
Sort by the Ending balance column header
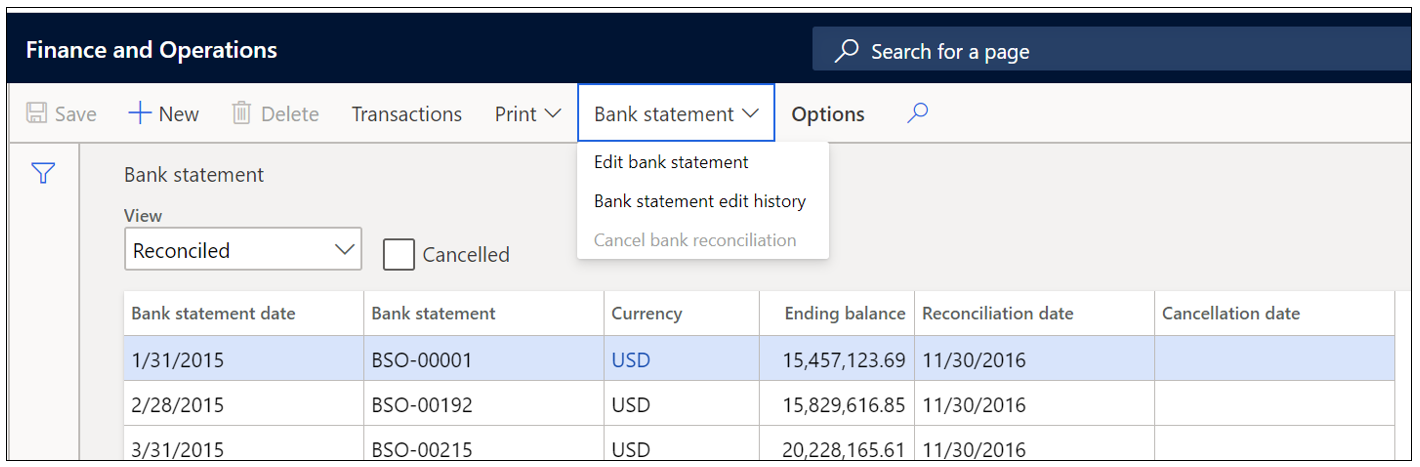837,313
